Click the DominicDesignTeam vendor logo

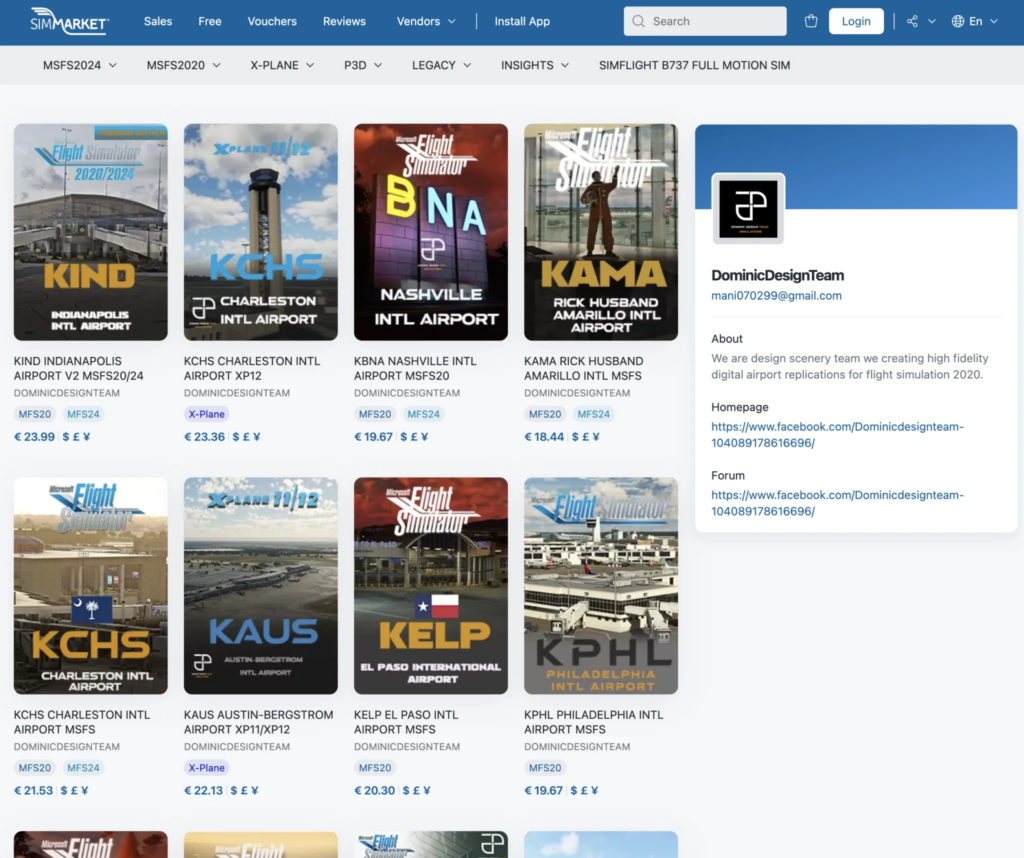(748, 209)
